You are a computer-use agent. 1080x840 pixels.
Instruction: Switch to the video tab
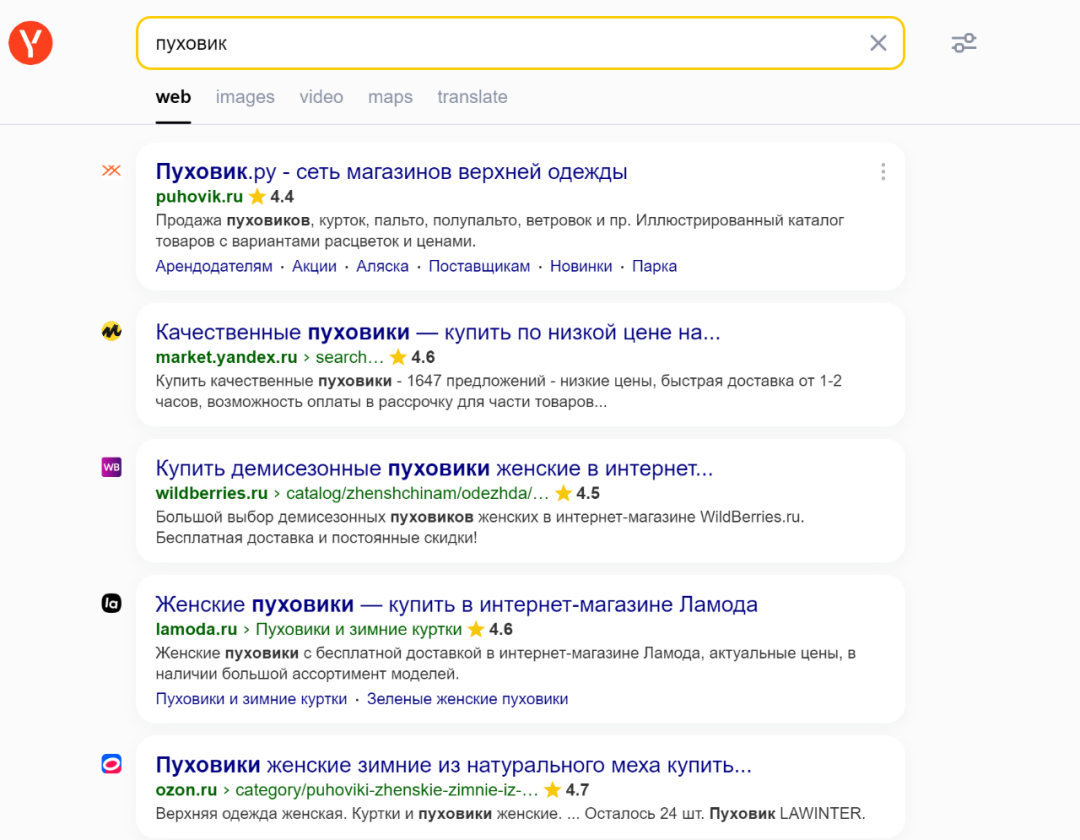click(321, 97)
